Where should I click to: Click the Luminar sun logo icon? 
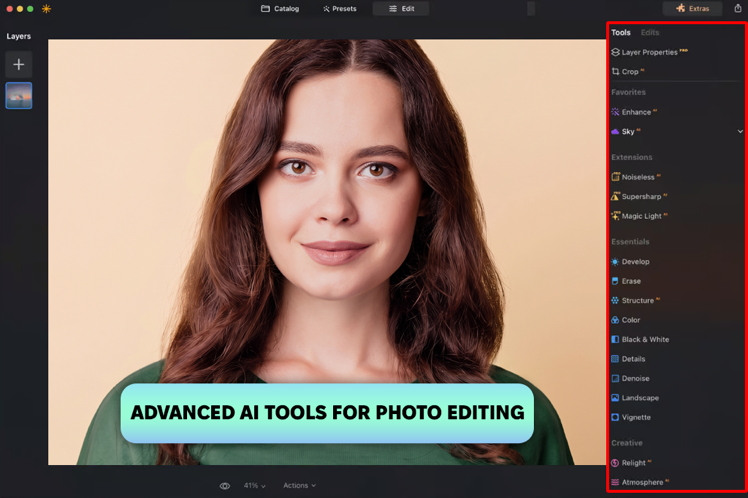pos(46,9)
